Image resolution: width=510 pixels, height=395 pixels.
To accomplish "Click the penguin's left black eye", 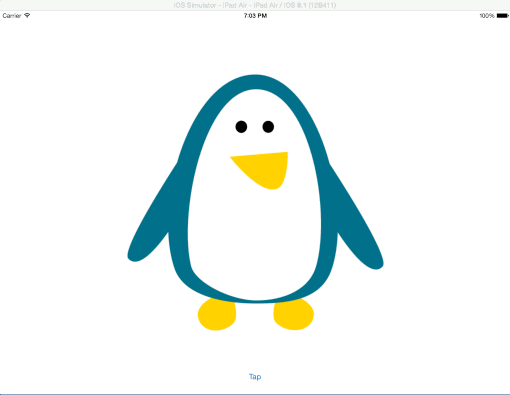I will pos(241,127).
